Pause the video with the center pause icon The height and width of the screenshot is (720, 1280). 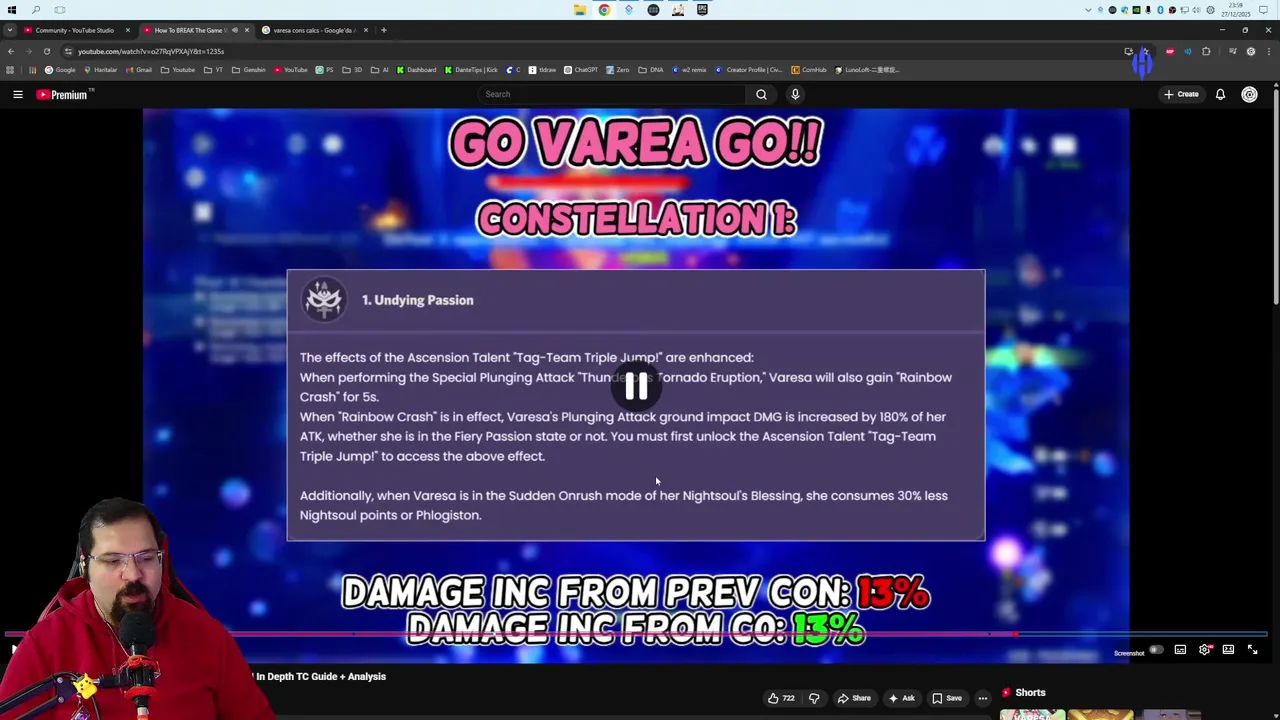(x=636, y=388)
